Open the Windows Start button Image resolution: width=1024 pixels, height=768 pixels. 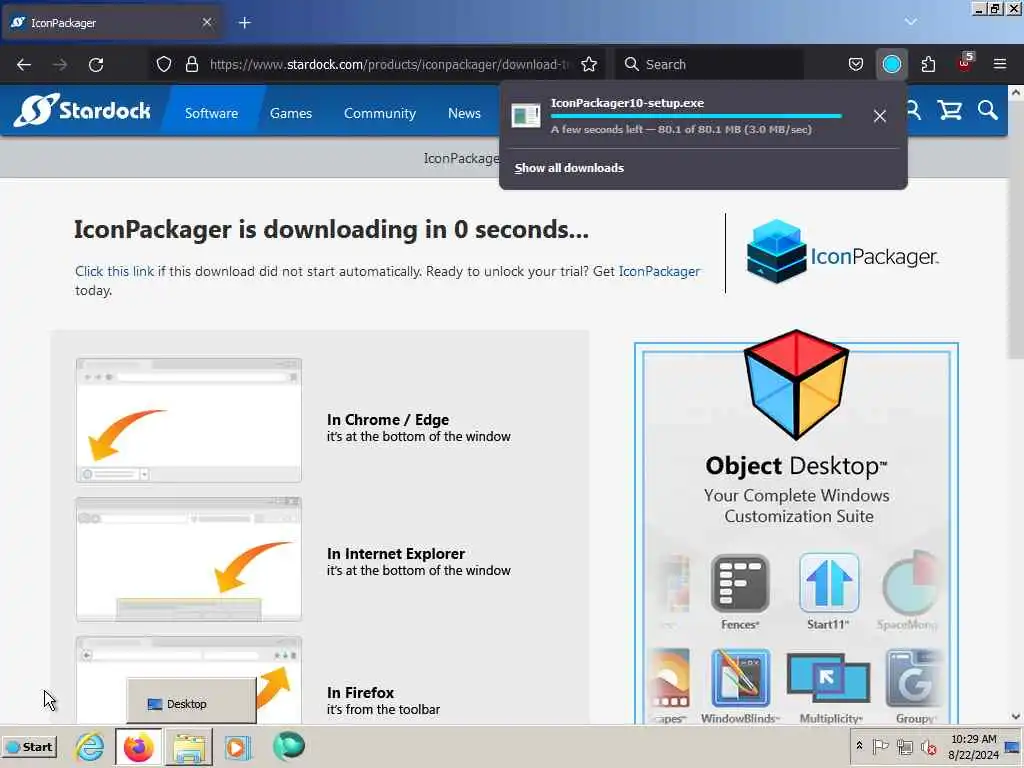pyautogui.click(x=29, y=746)
